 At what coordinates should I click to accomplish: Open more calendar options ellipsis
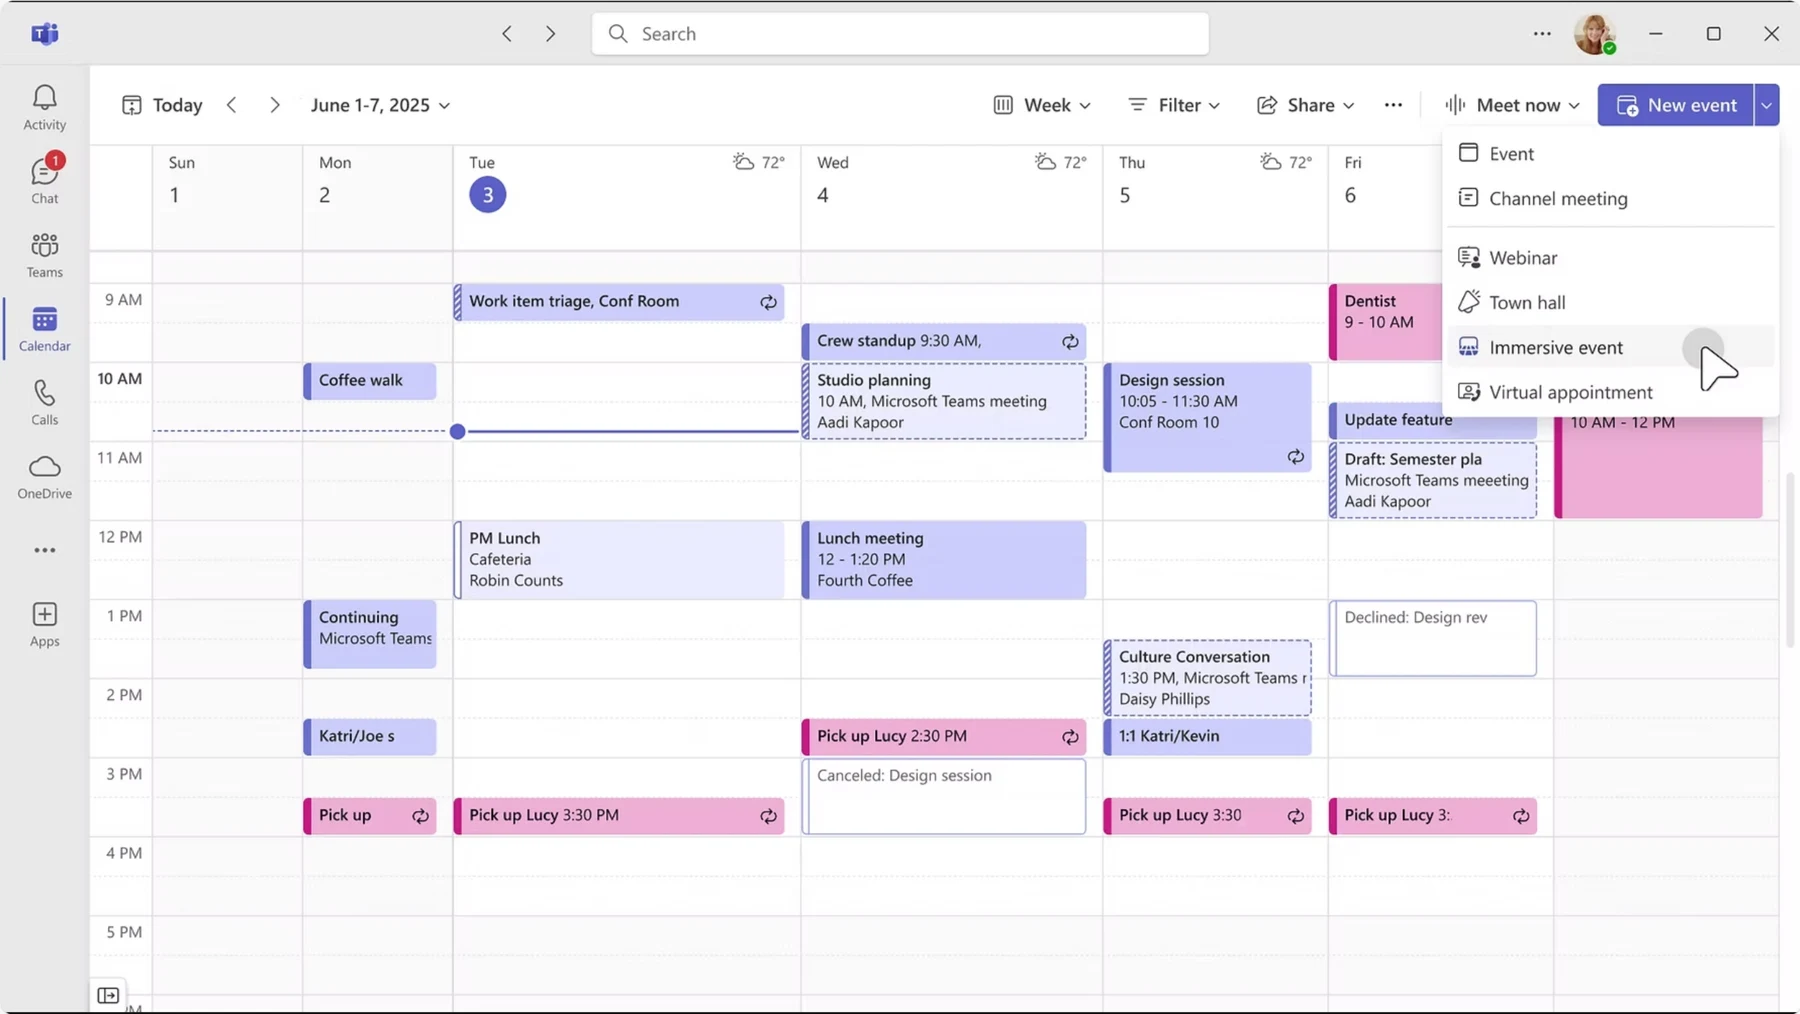(1393, 105)
